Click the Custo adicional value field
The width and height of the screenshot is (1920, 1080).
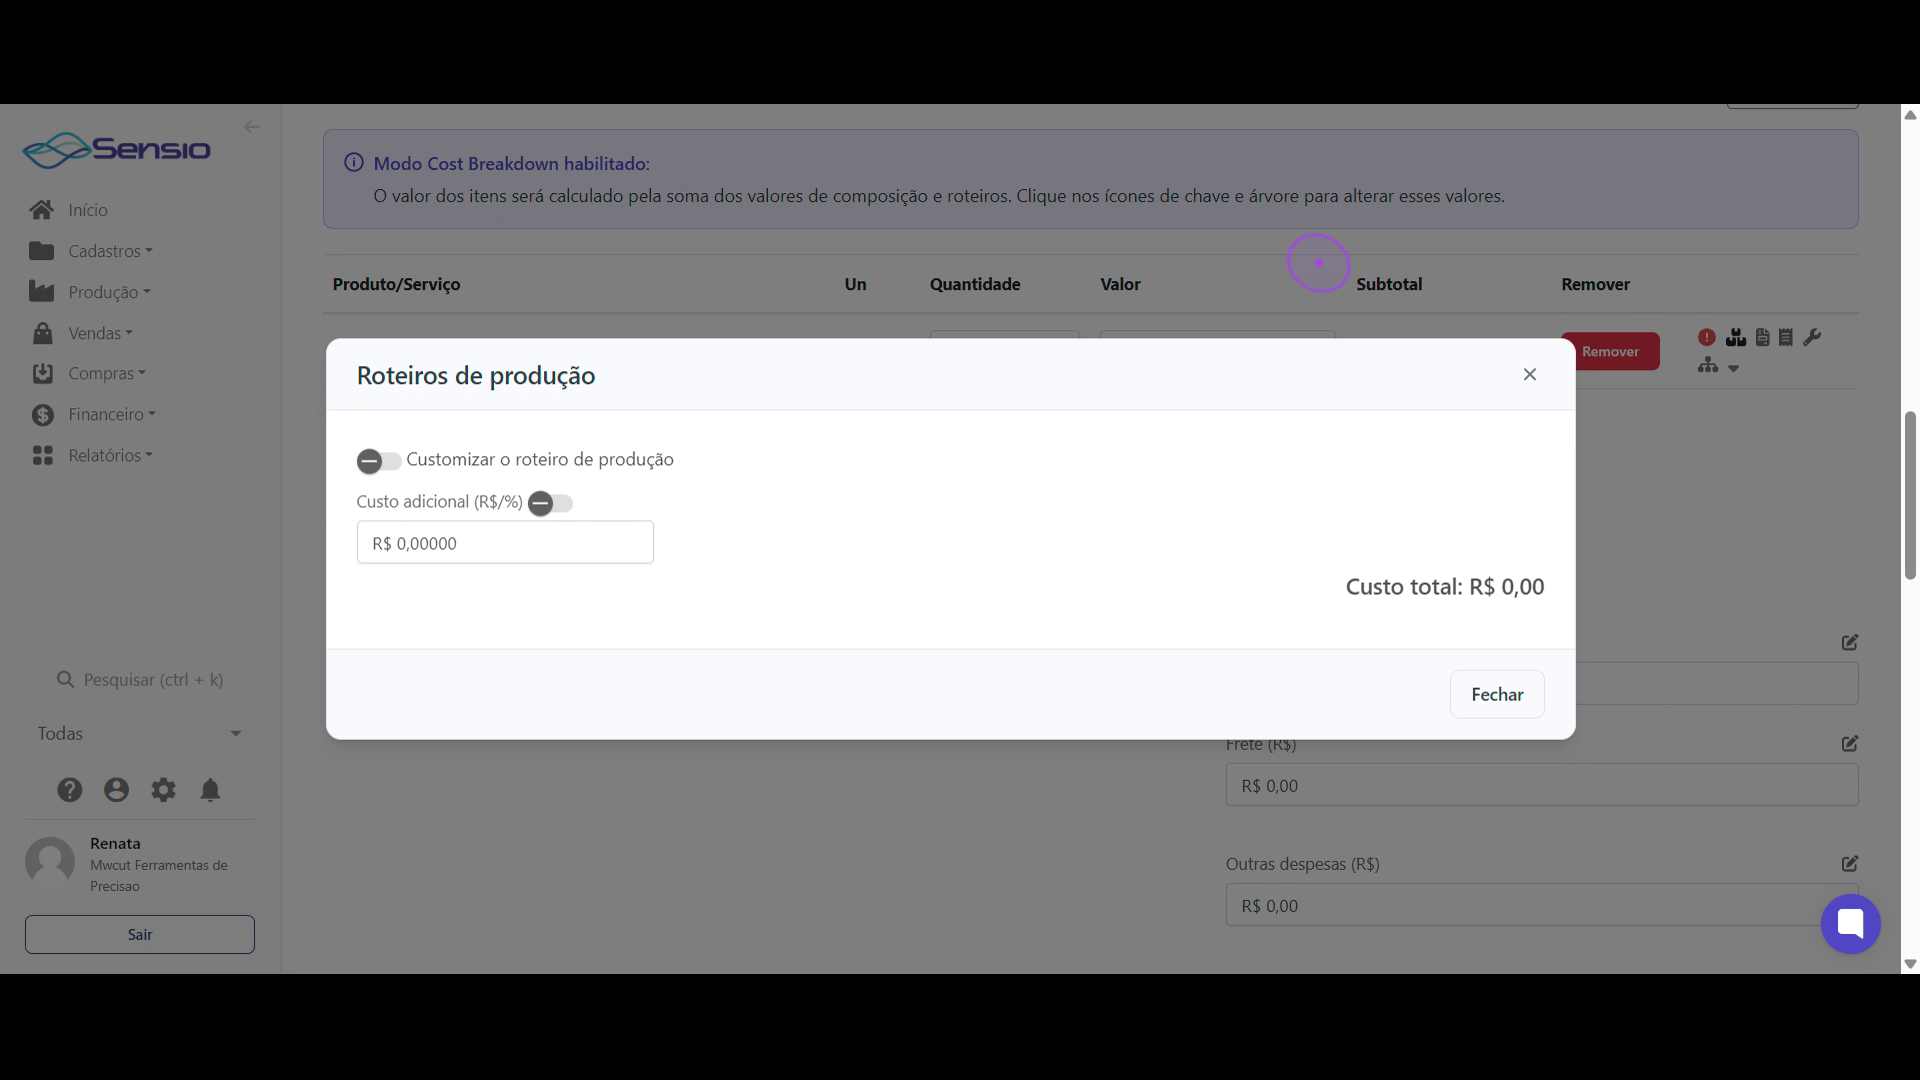[505, 542]
